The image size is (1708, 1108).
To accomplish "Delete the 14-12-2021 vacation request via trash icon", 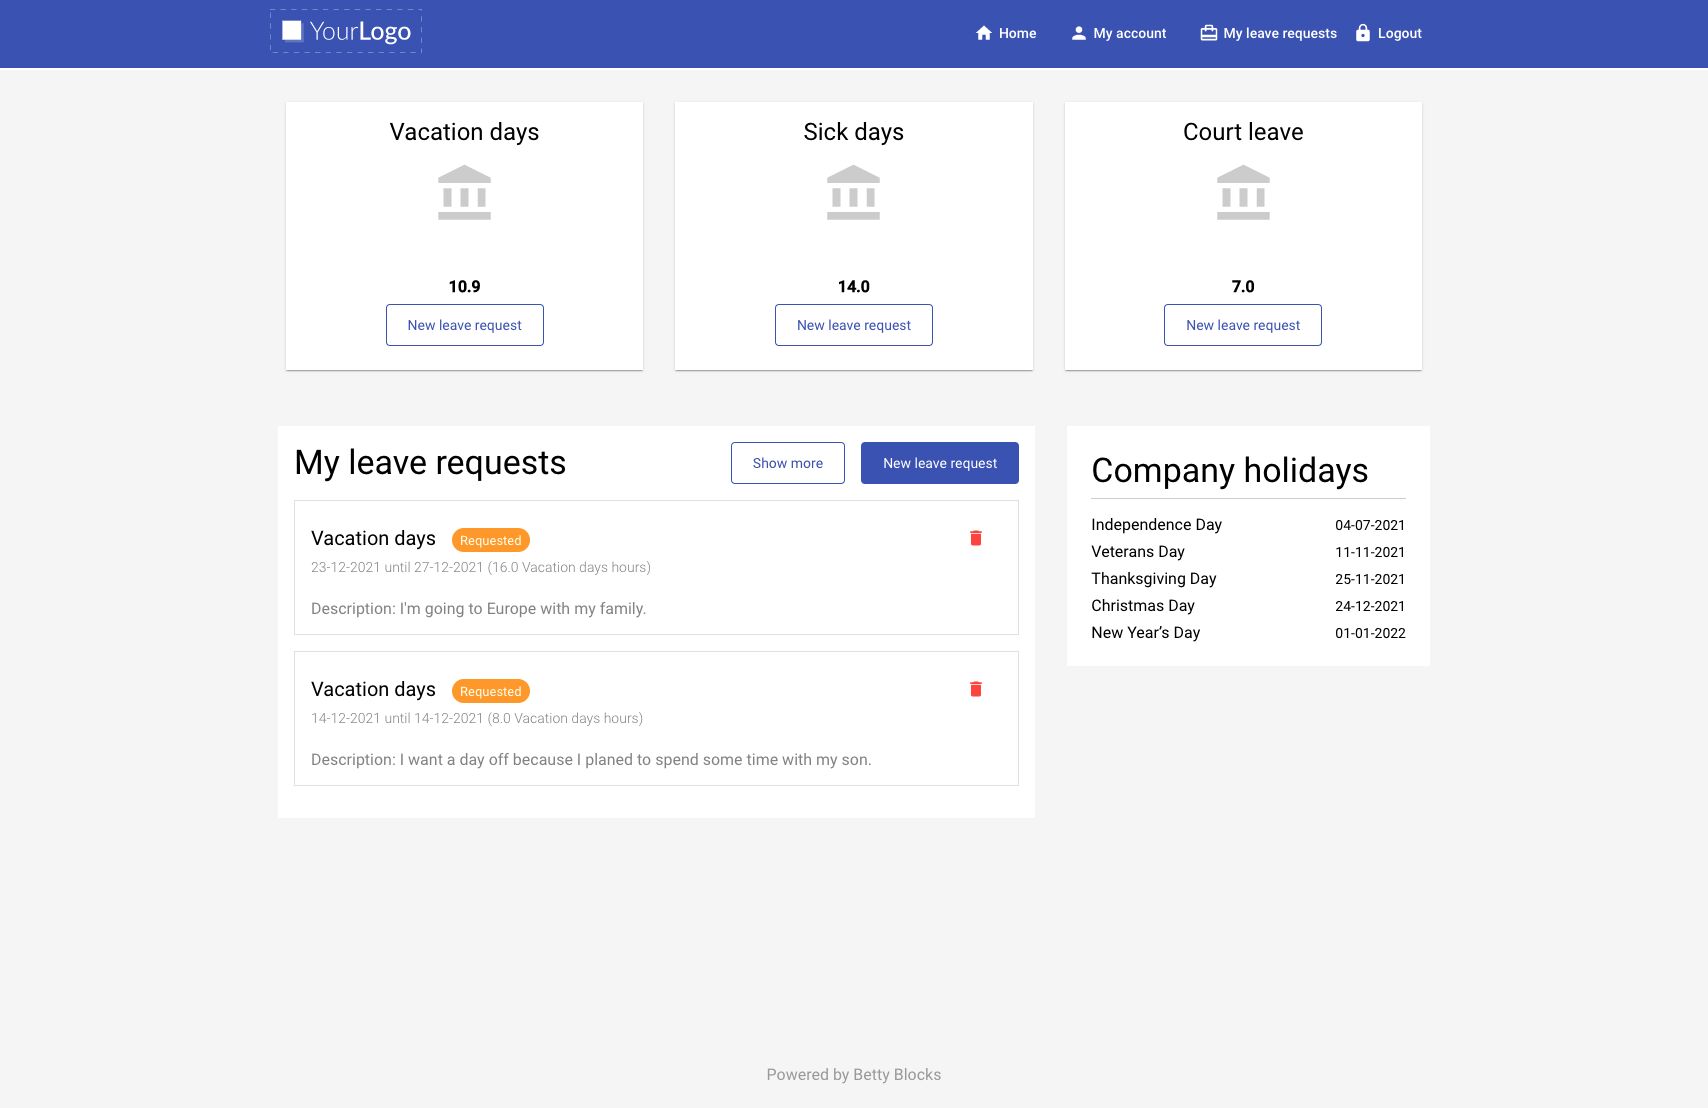I will coord(976,688).
